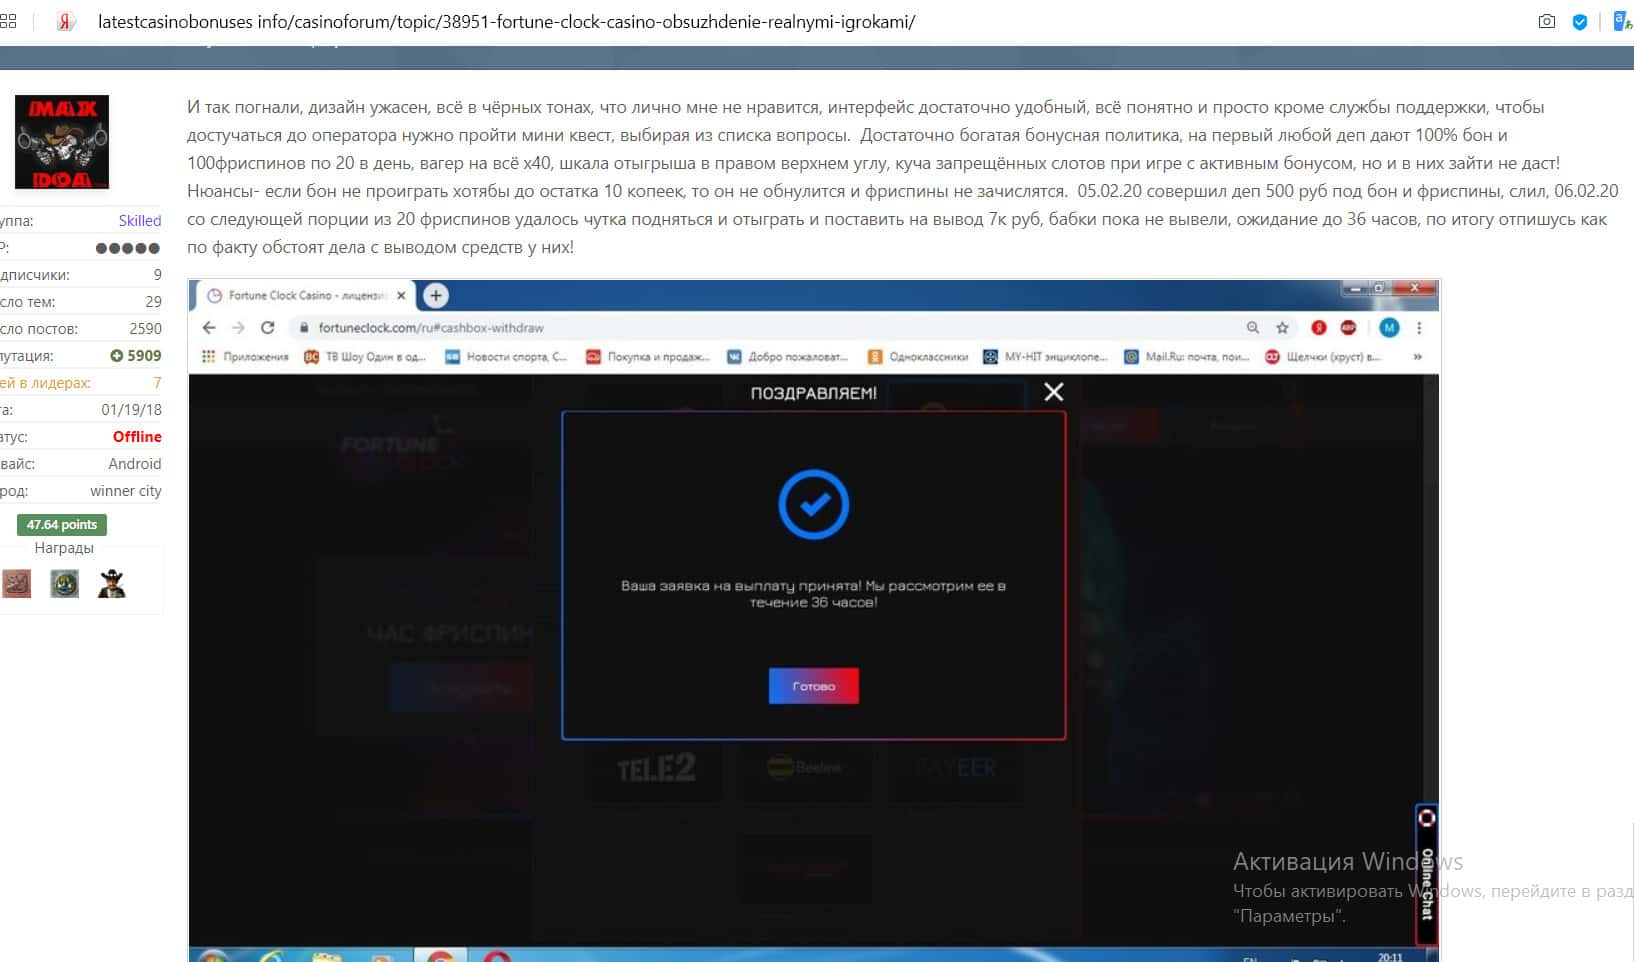
Task: Click the red Offline status text
Action: coord(137,437)
